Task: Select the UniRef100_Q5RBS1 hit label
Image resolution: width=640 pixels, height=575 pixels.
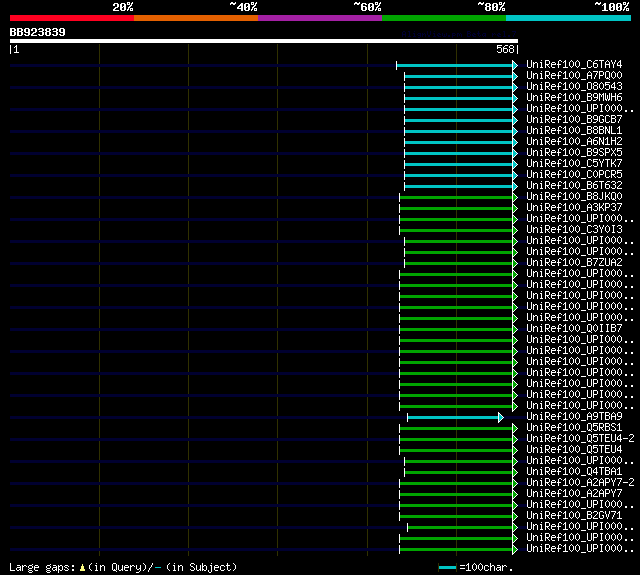Action: 574,428
